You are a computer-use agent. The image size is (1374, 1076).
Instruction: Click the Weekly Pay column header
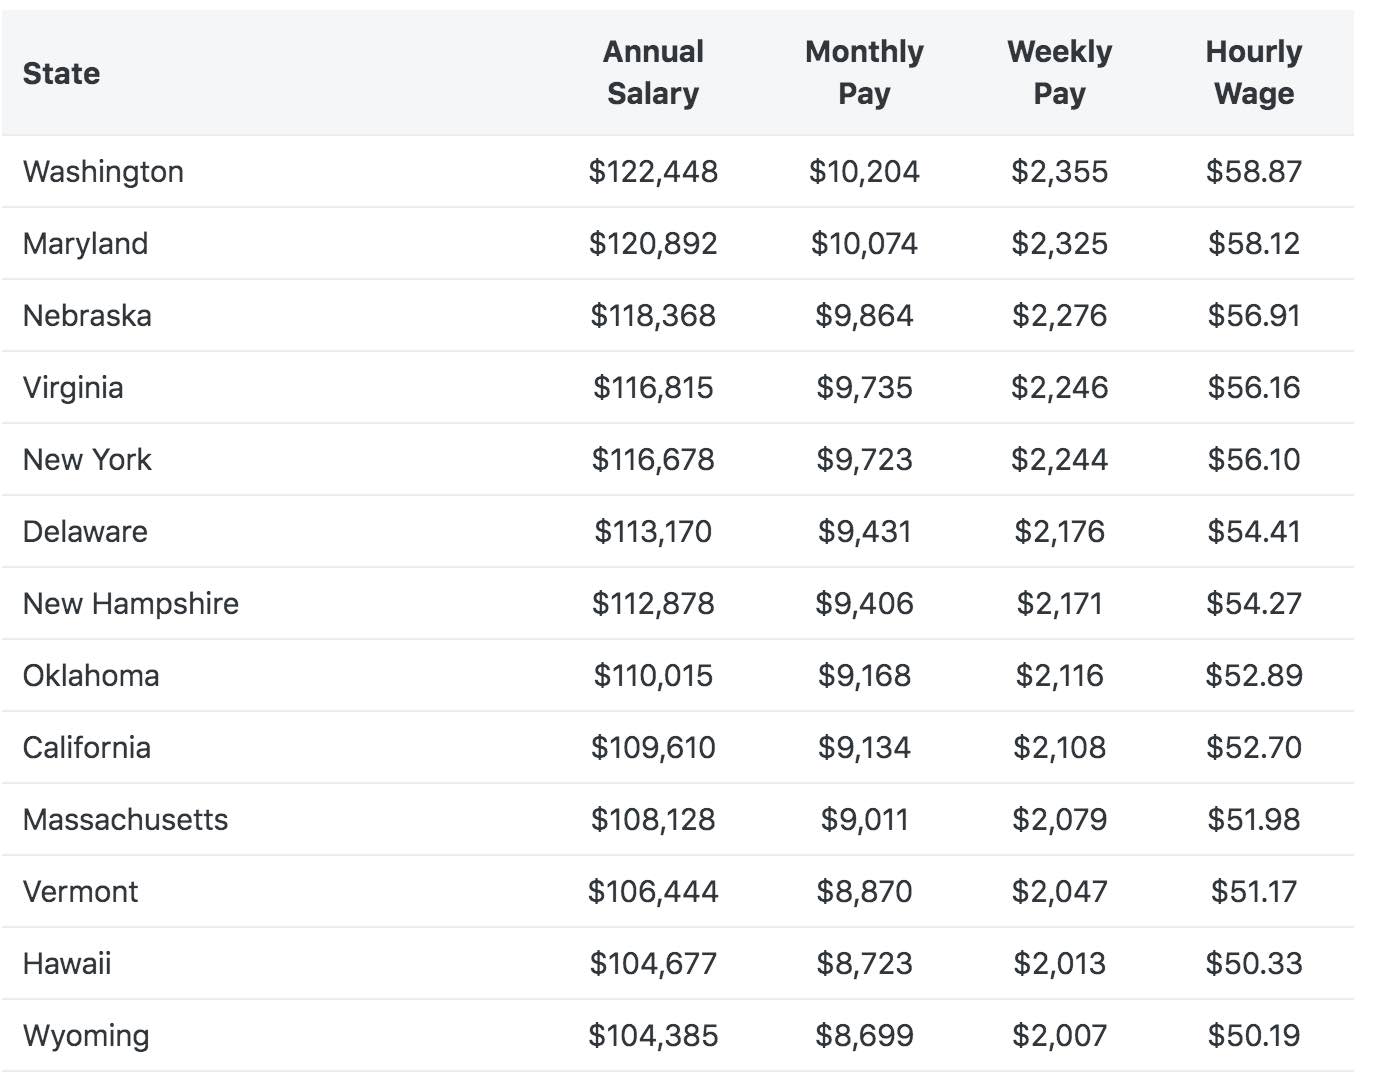[1059, 72]
